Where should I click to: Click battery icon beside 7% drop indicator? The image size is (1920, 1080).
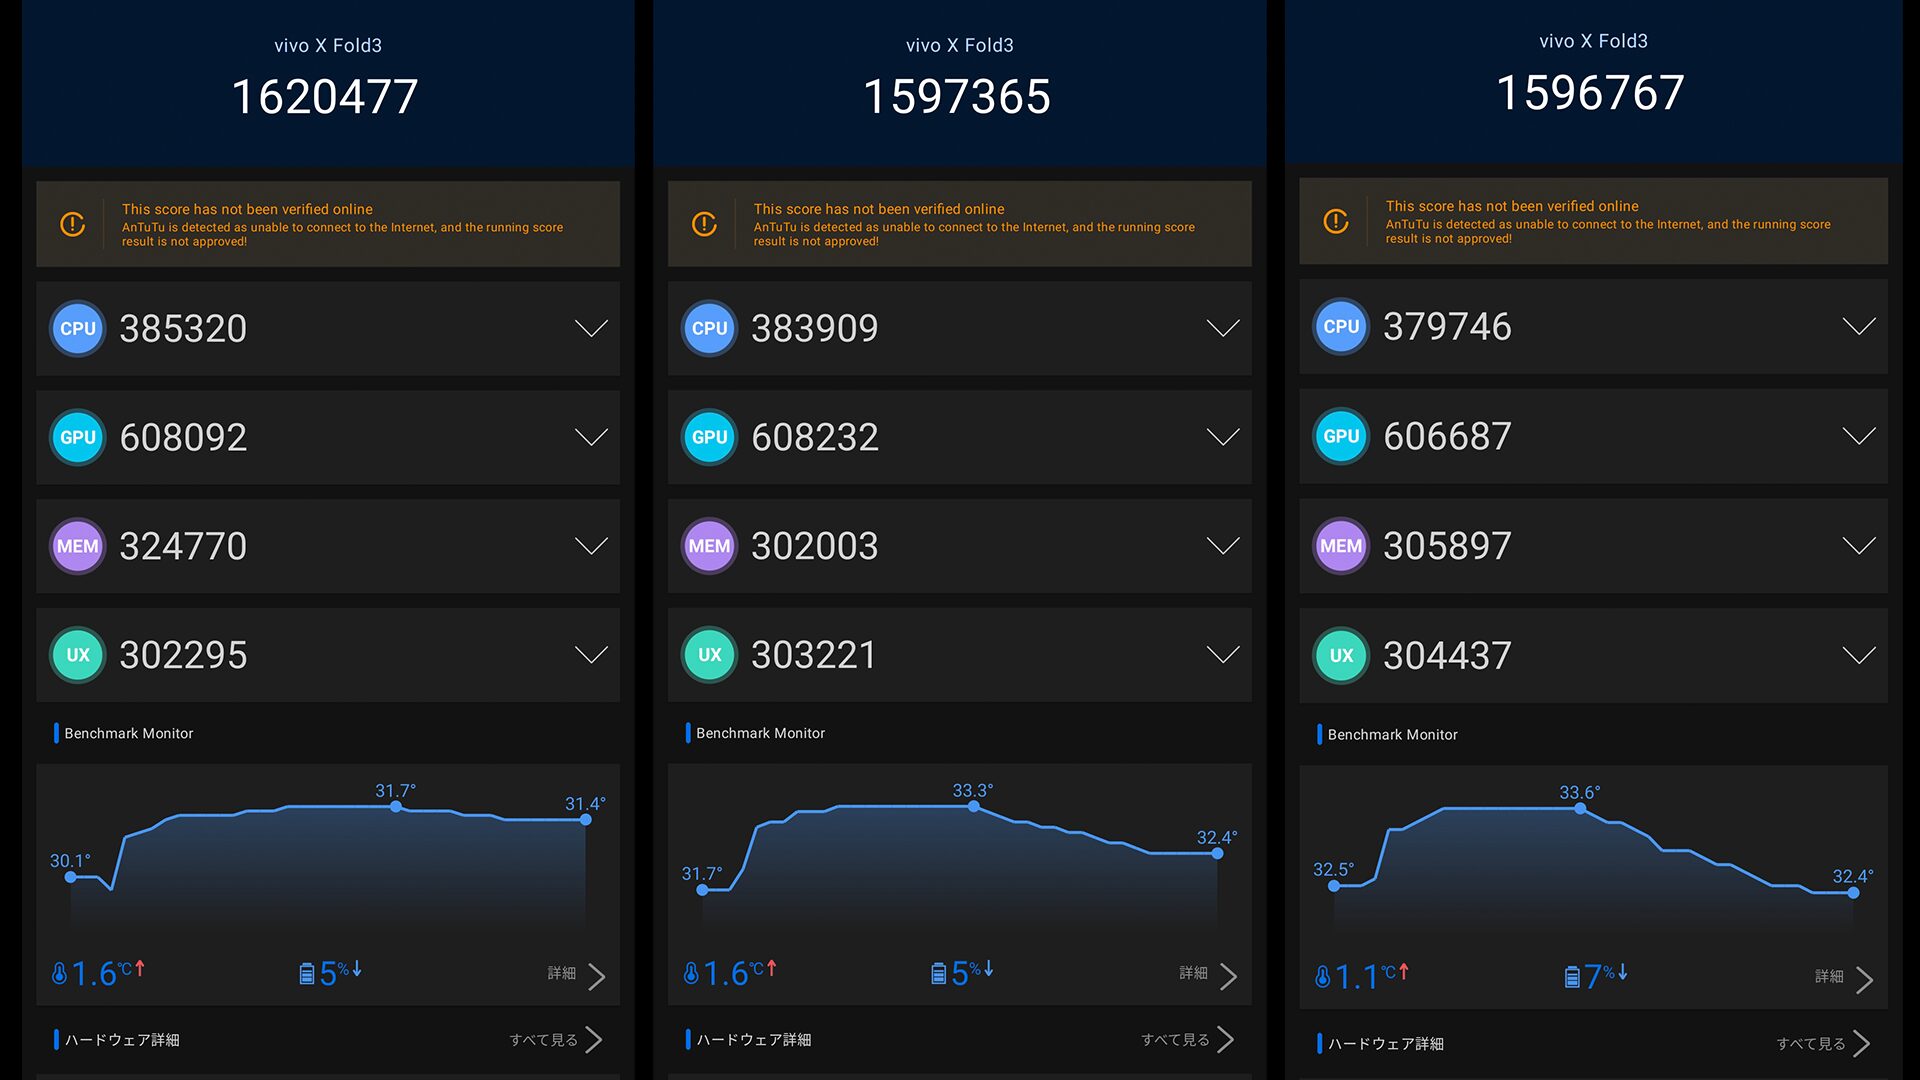tap(1572, 977)
